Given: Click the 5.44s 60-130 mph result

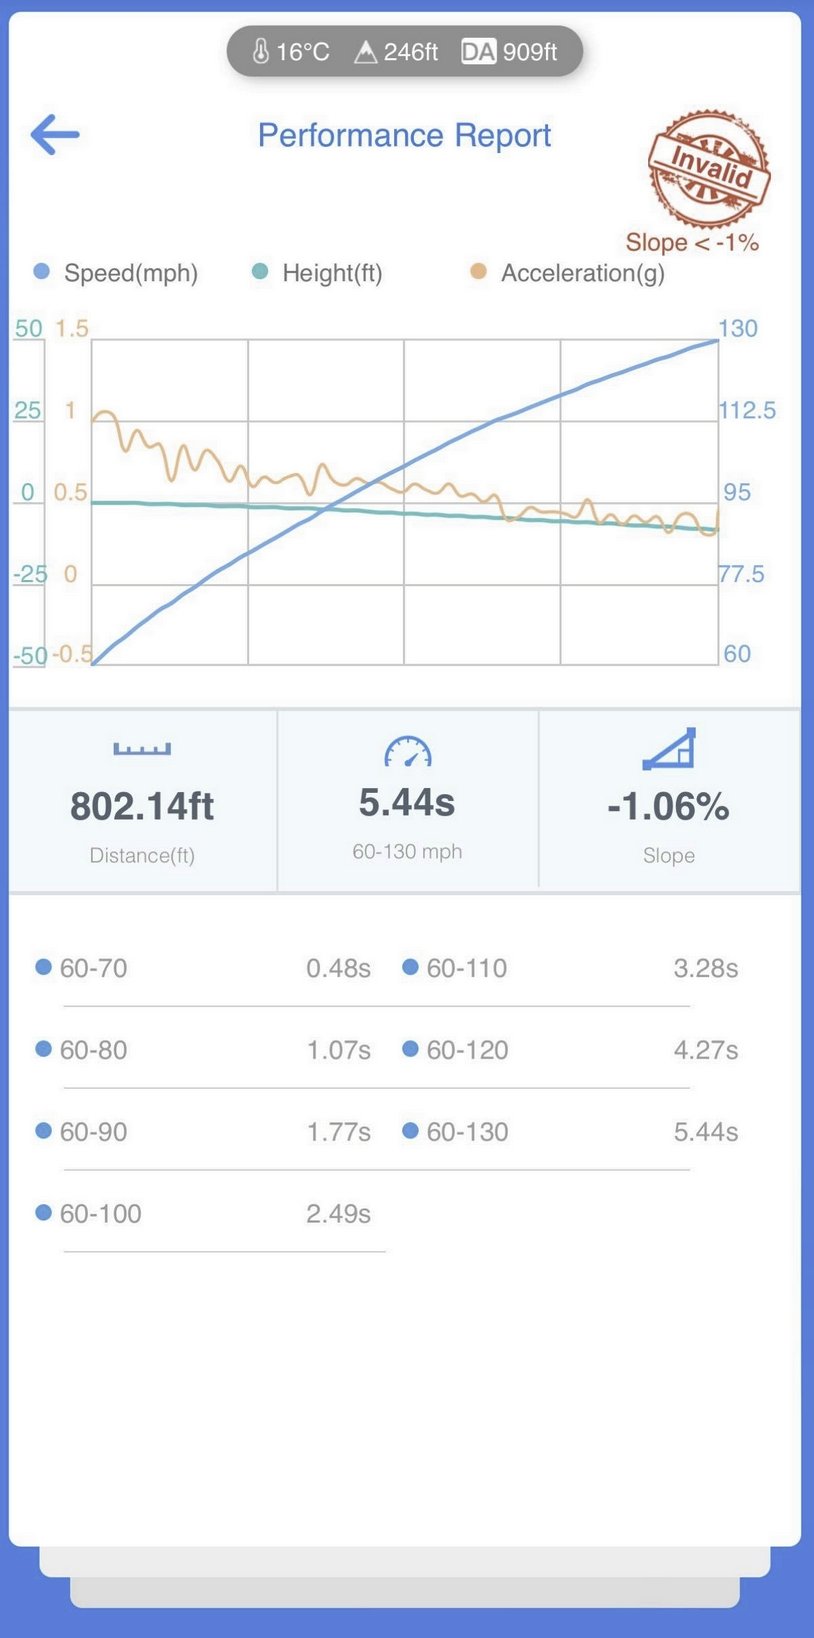Looking at the screenshot, I should (x=407, y=803).
